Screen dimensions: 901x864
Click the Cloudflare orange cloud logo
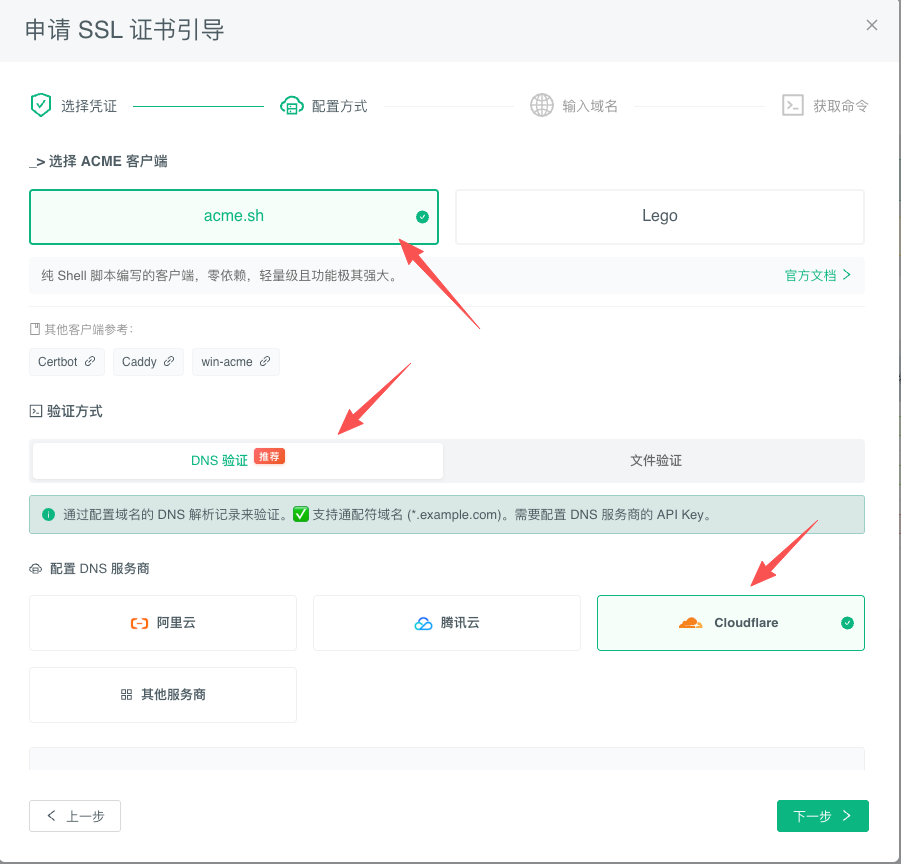[691, 623]
